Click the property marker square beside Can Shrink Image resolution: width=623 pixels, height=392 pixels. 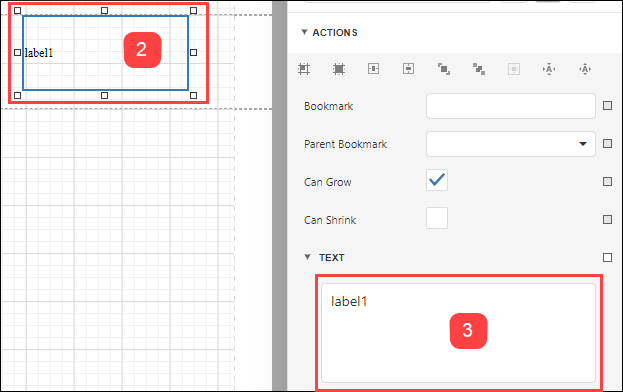607,220
